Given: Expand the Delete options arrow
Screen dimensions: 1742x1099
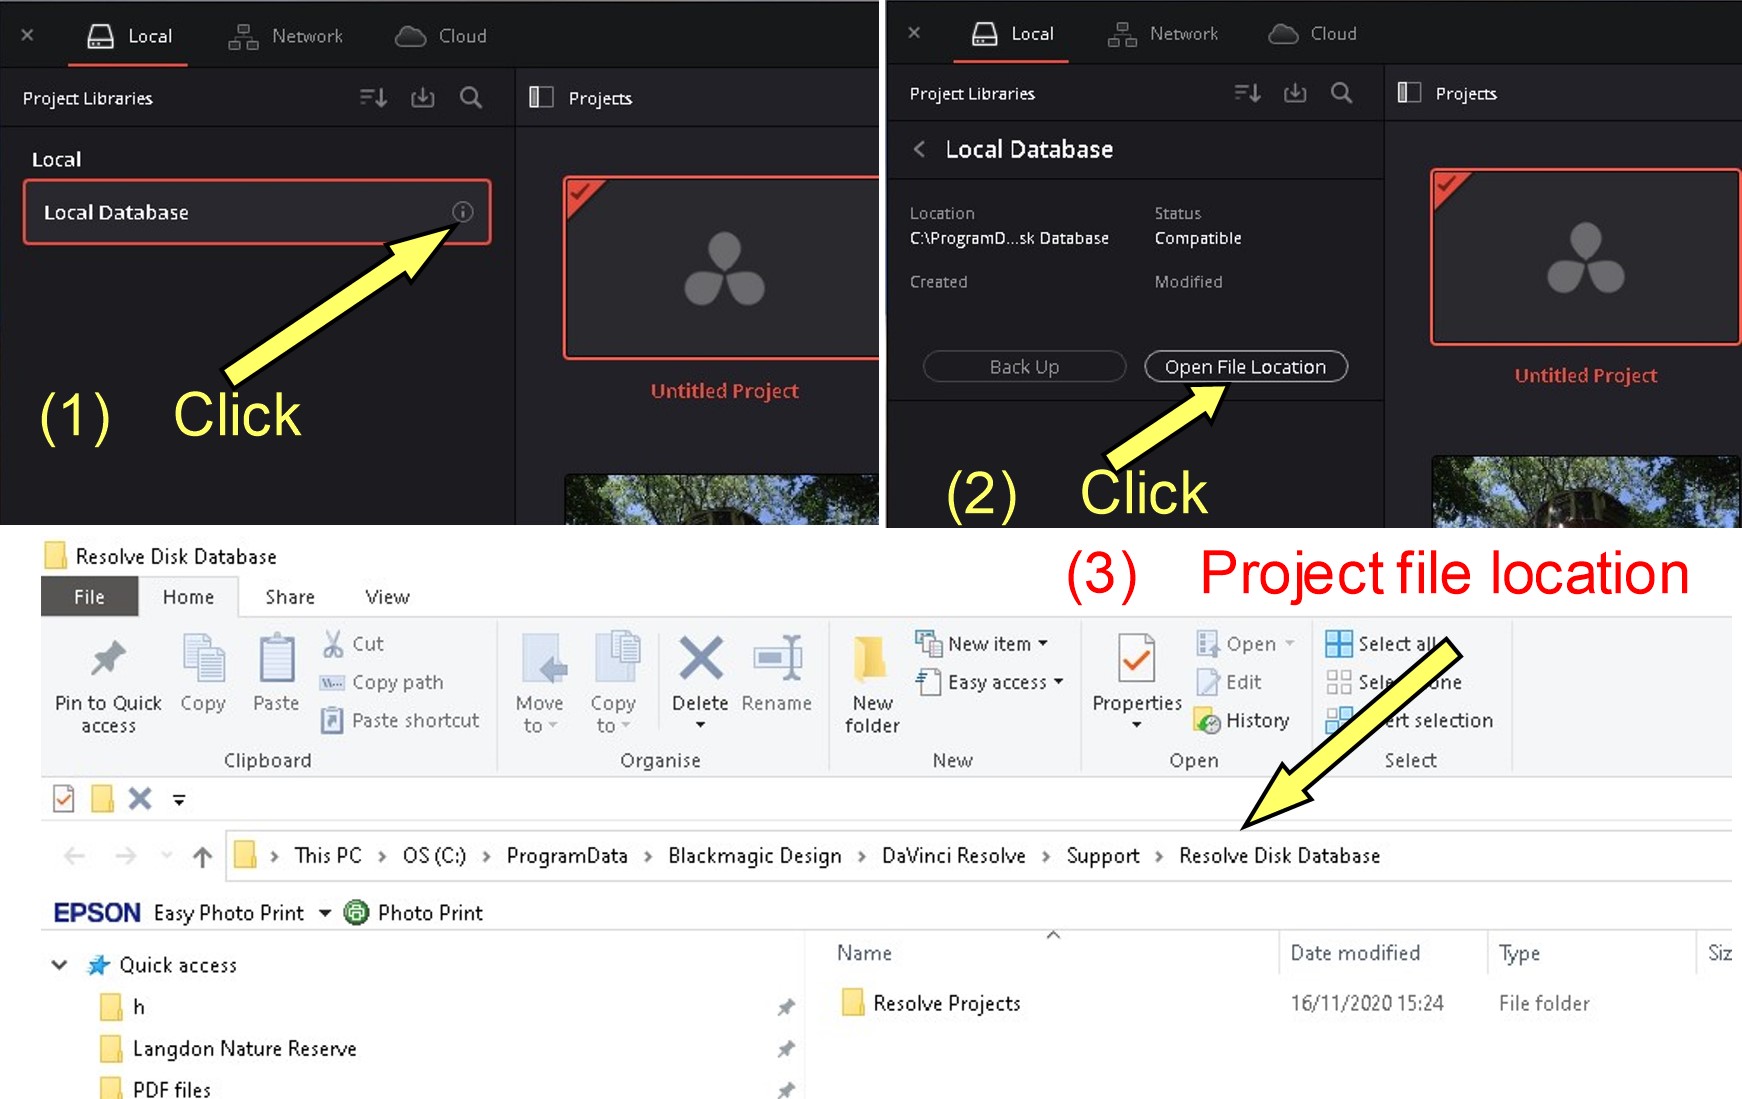Looking at the screenshot, I should (x=700, y=724).
